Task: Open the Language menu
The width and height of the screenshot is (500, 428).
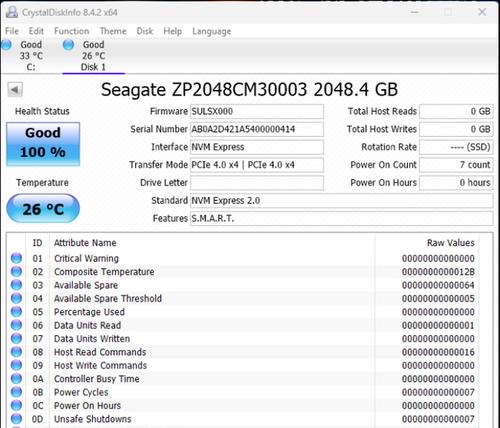Action: coord(212,31)
